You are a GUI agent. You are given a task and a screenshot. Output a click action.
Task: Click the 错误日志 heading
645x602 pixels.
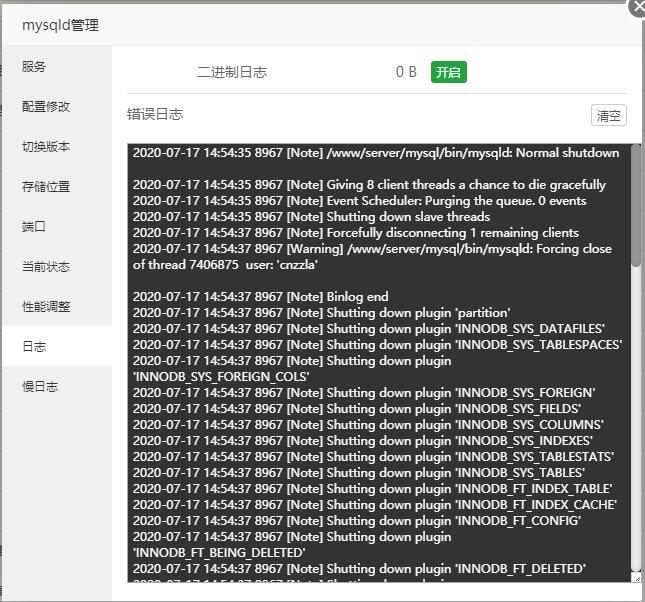tap(155, 114)
